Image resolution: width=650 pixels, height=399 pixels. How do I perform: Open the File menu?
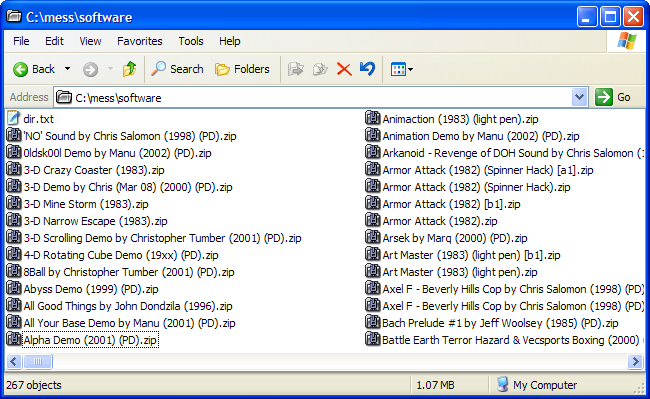[x=21, y=41]
